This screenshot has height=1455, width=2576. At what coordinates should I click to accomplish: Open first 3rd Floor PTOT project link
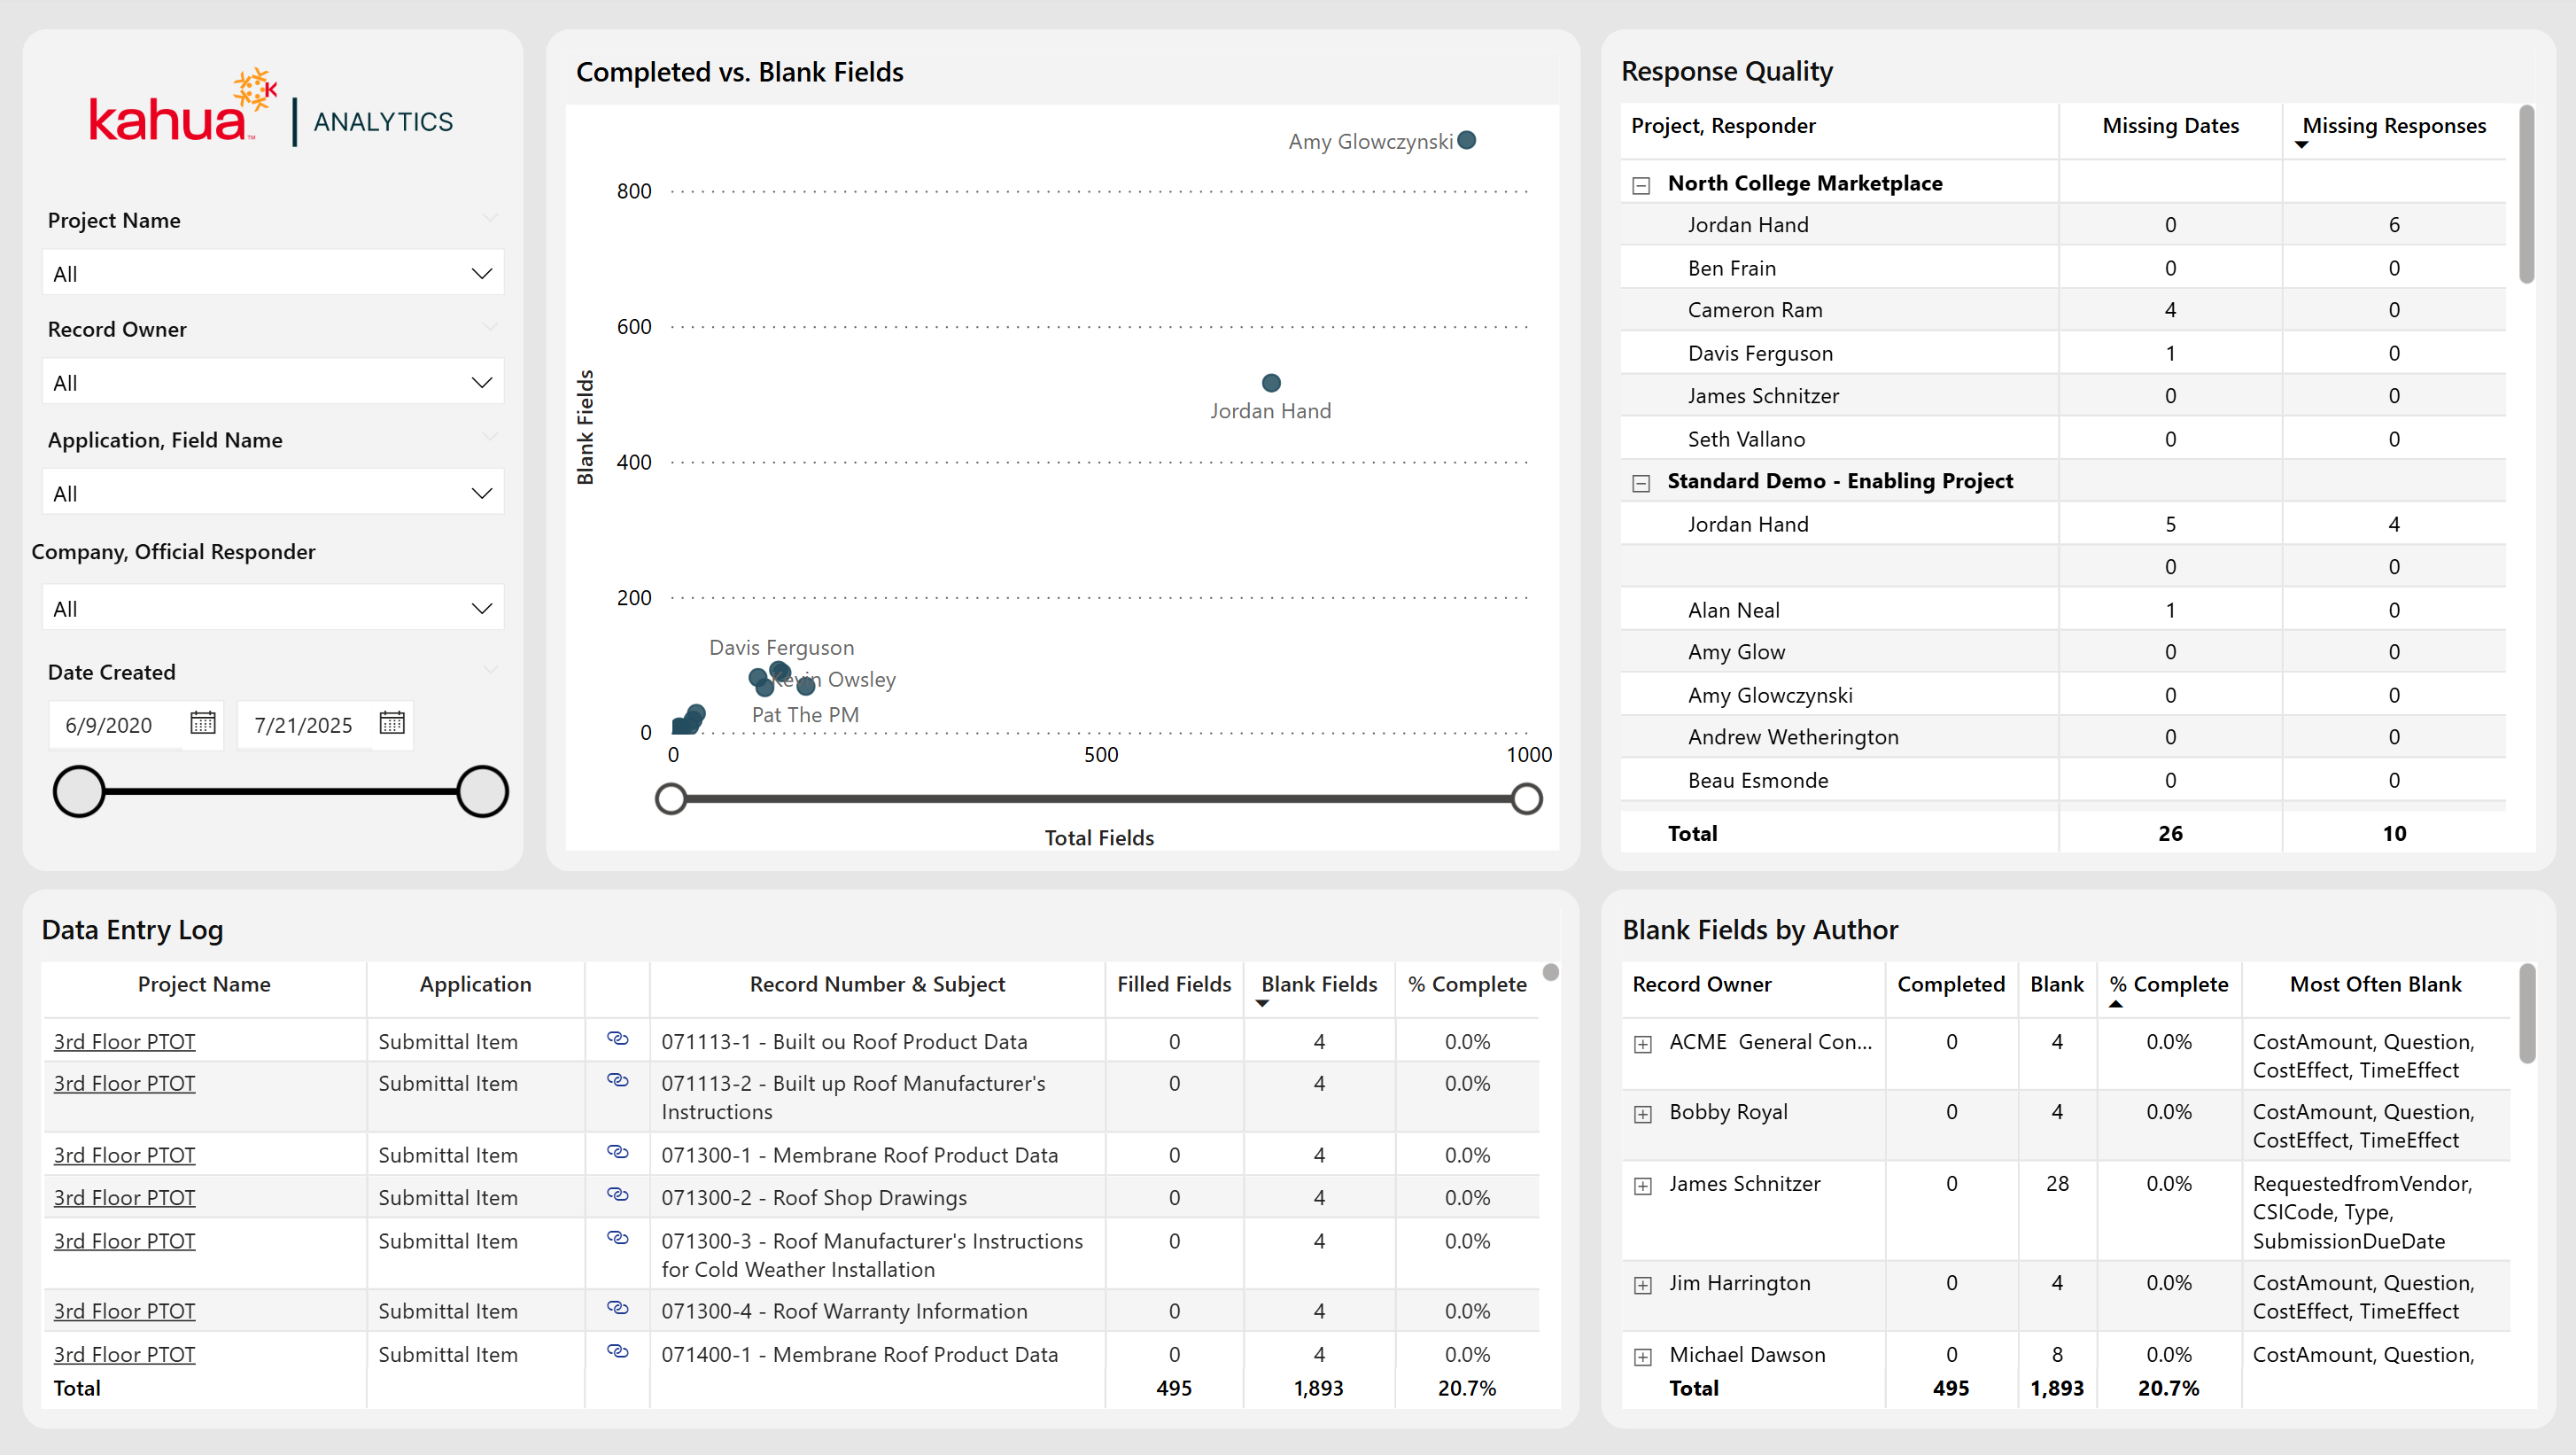pyautogui.click(x=124, y=1041)
